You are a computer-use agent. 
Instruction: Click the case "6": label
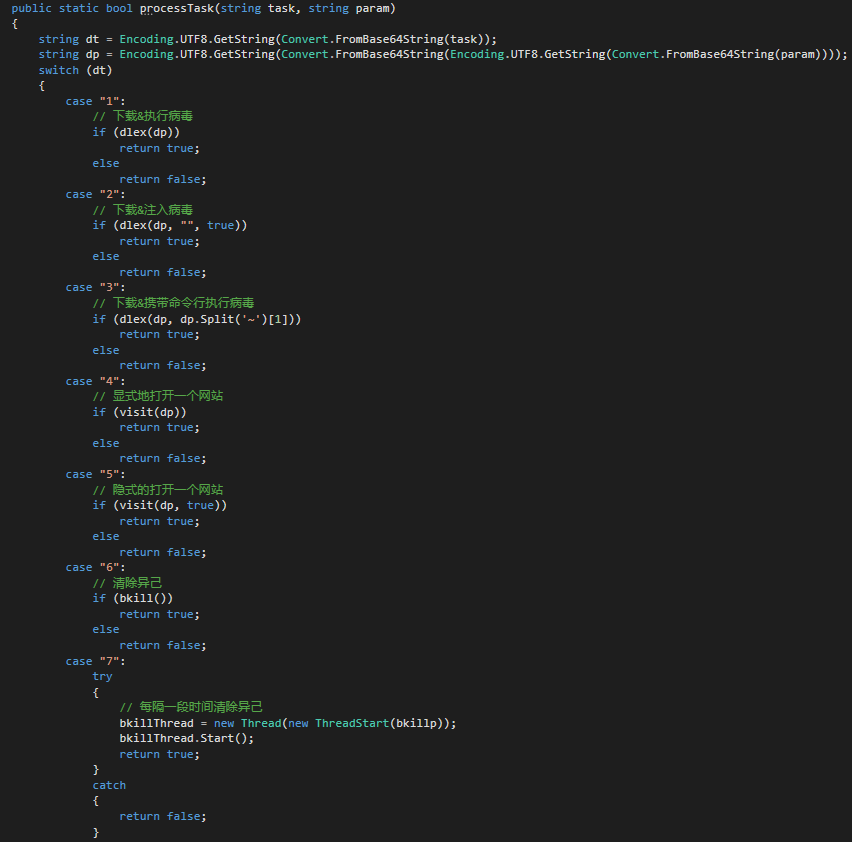(x=96, y=567)
